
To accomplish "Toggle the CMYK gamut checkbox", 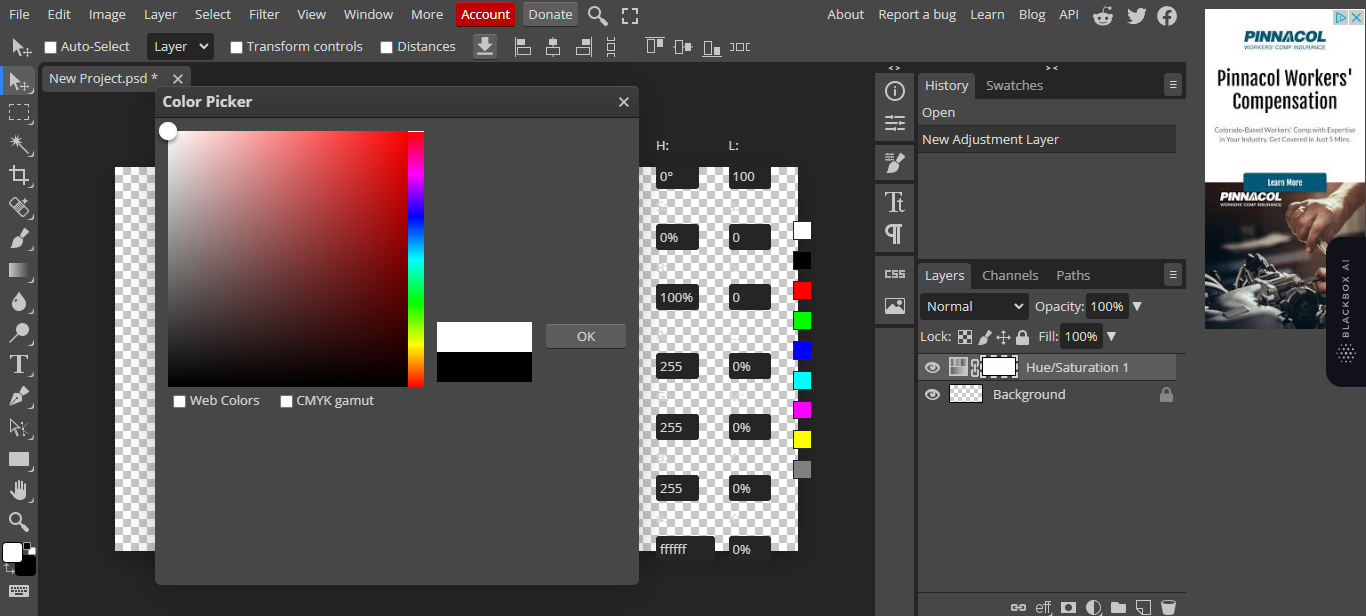I will (286, 401).
